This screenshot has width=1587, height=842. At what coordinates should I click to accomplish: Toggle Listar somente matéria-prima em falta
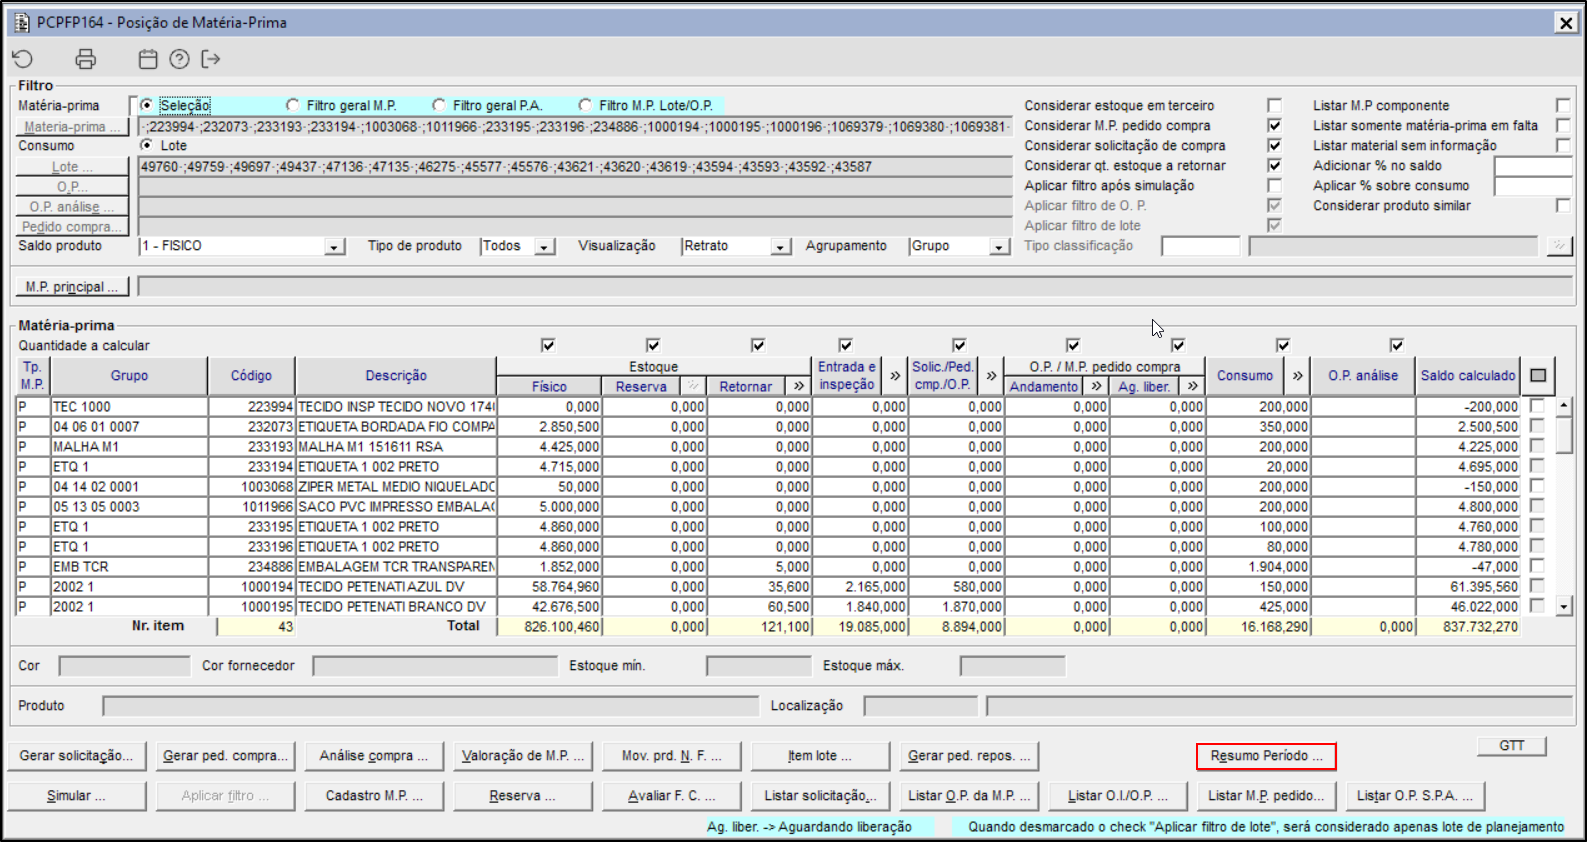point(1562,126)
